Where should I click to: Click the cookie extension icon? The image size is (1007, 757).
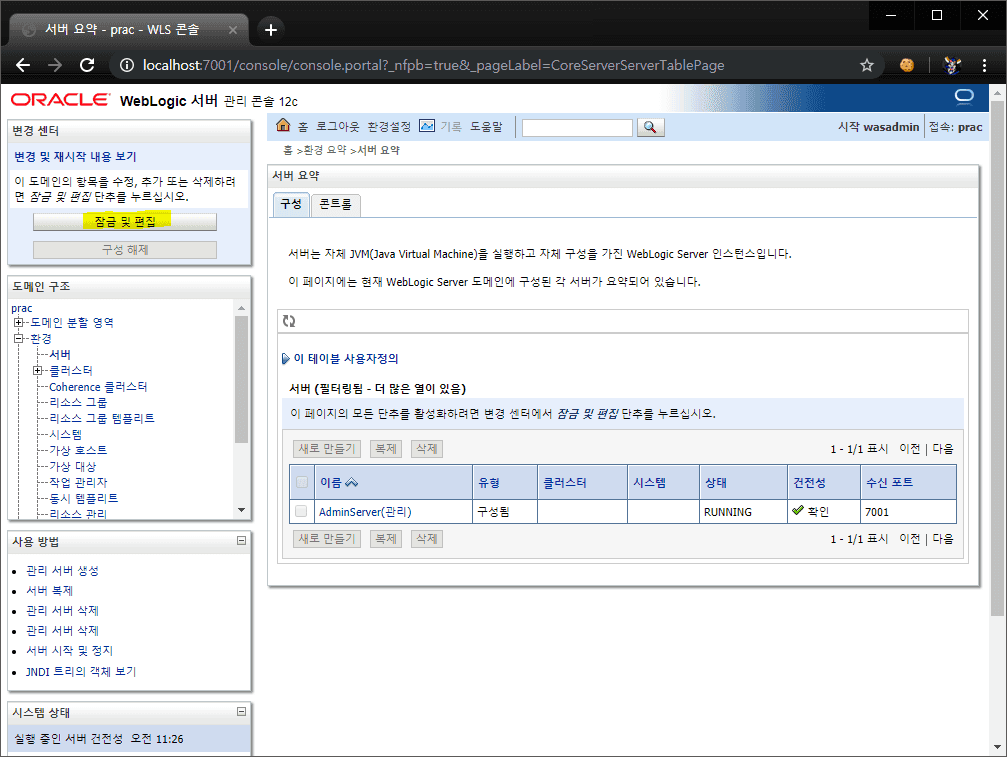click(907, 65)
